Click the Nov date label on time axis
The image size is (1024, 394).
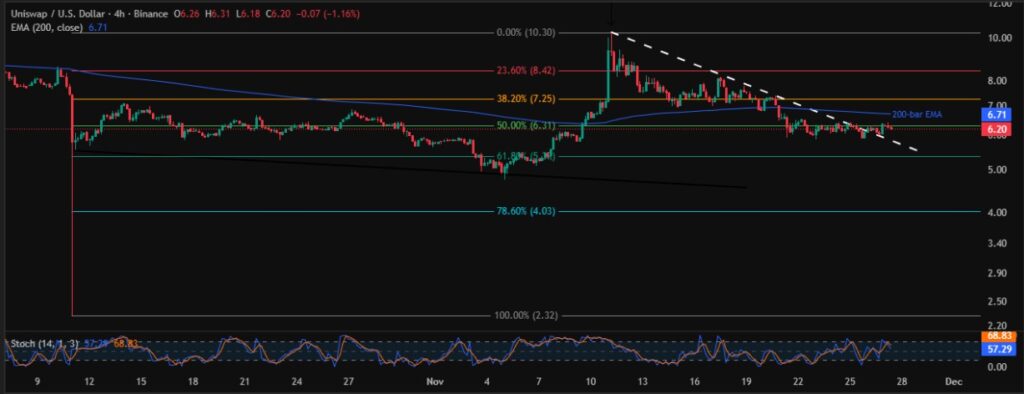[434, 382]
